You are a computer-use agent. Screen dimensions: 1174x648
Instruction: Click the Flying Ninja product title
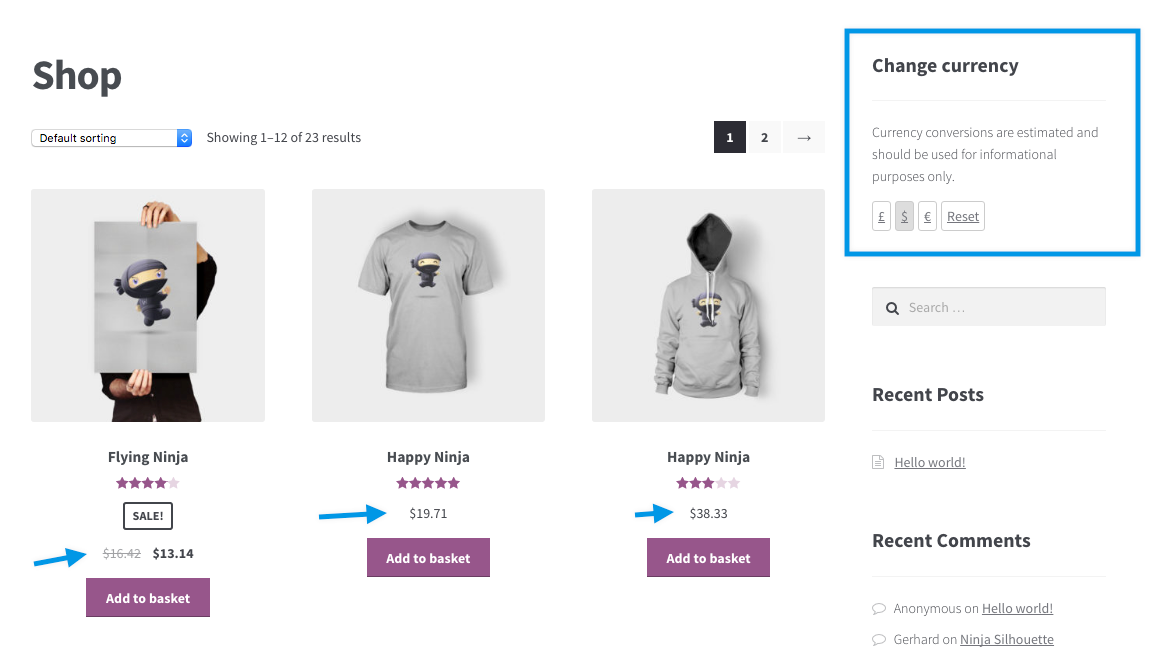point(148,457)
